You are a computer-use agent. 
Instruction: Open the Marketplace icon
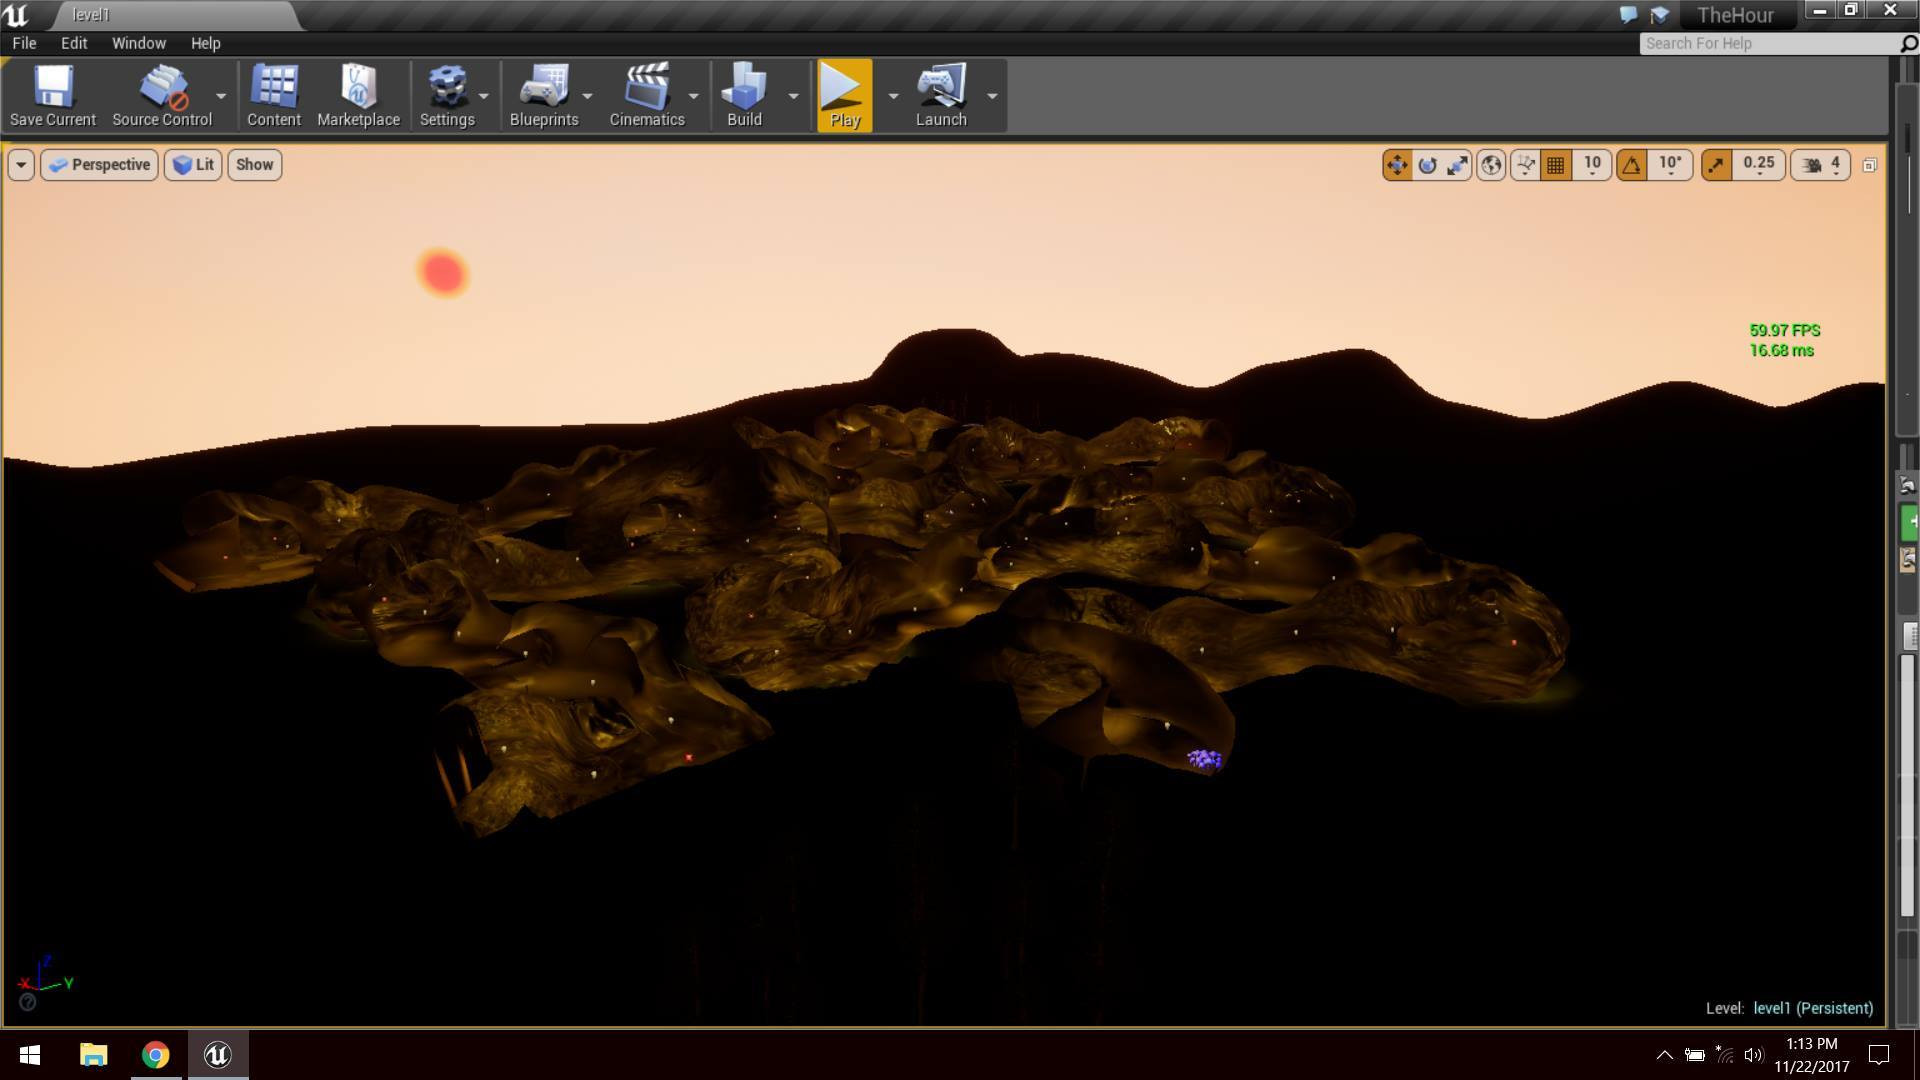(358, 96)
